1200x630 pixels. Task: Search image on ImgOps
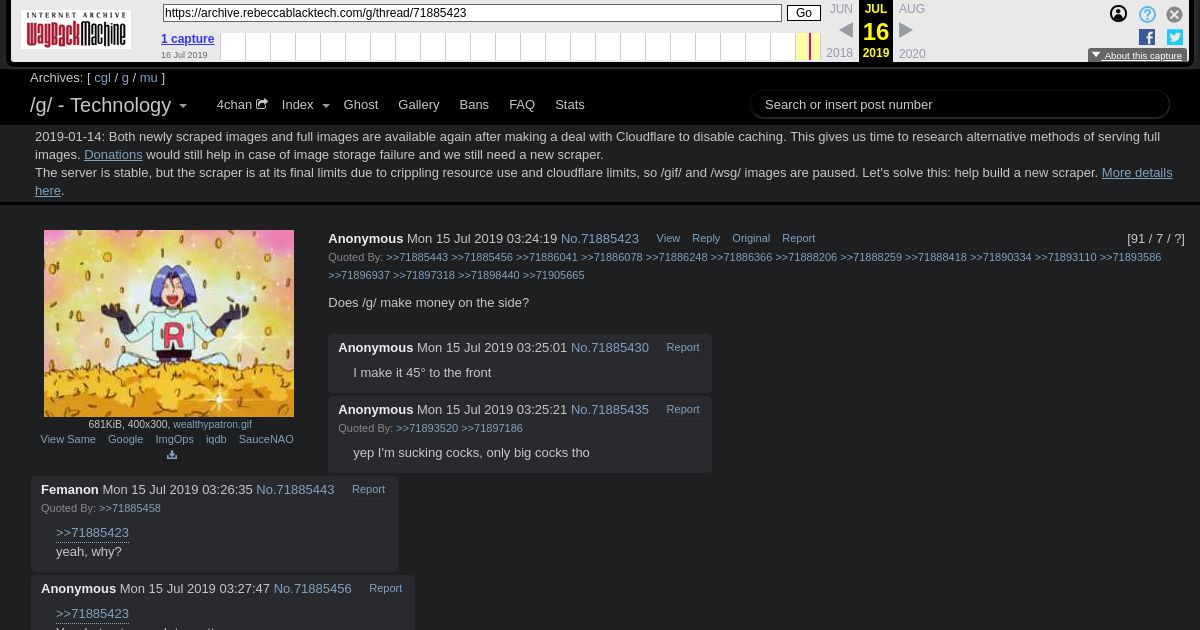pos(174,439)
